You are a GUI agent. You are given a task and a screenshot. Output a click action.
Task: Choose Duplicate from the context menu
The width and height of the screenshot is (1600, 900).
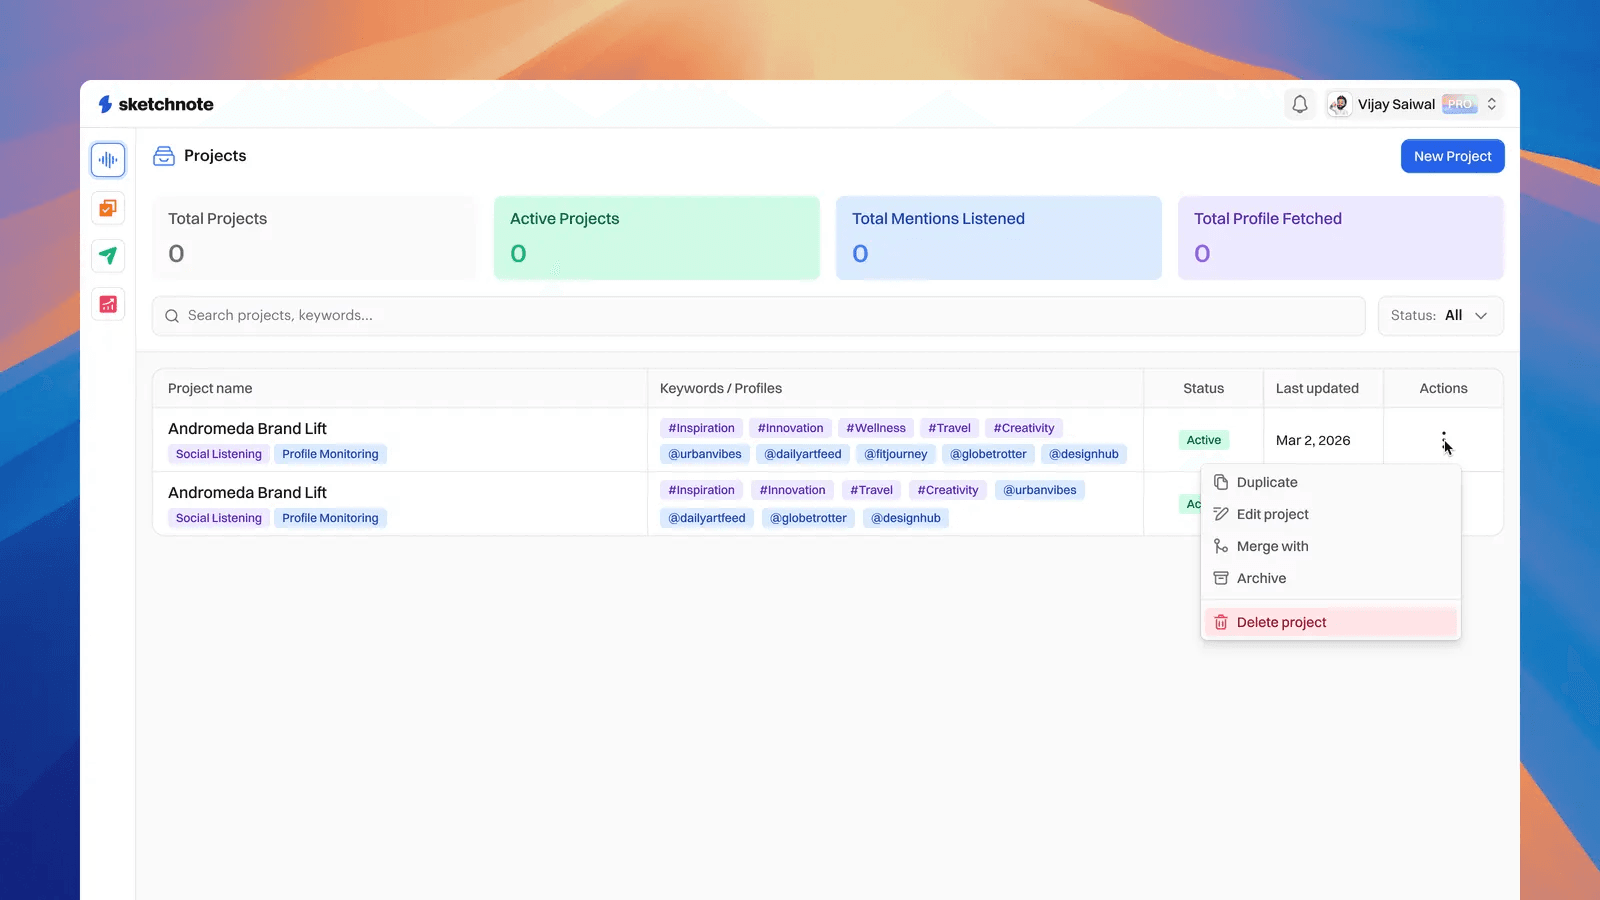[x=1330, y=482]
